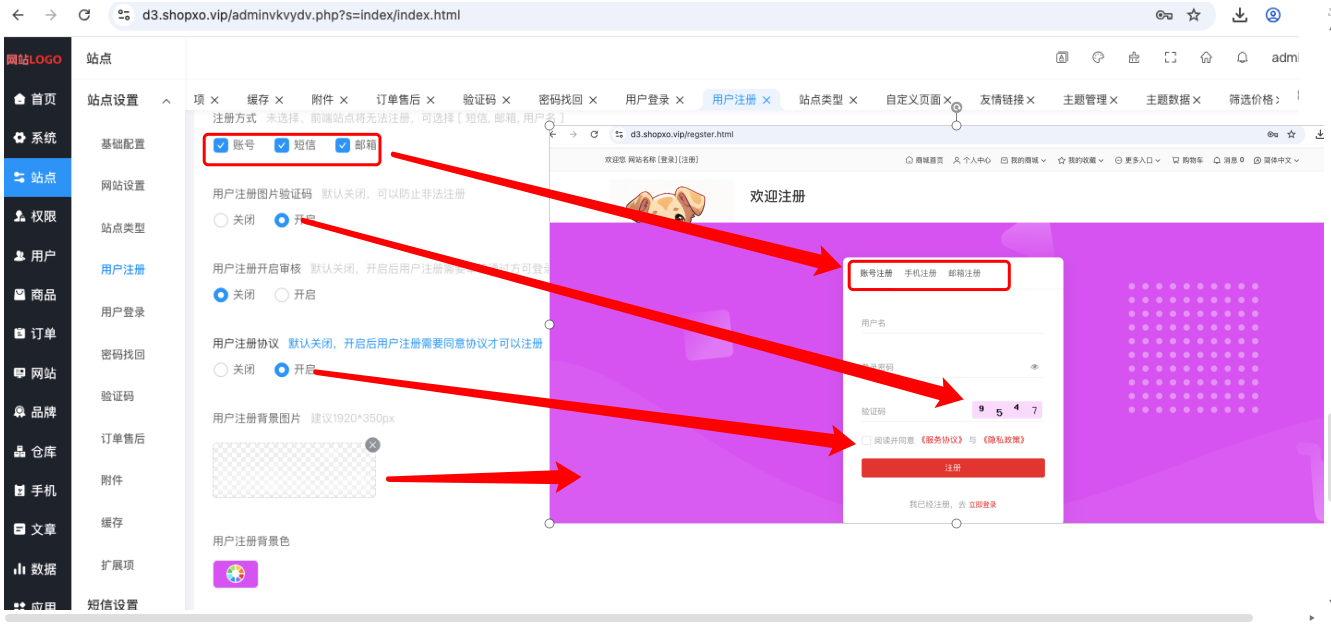Click the home icon in admin header

pos(1206,58)
